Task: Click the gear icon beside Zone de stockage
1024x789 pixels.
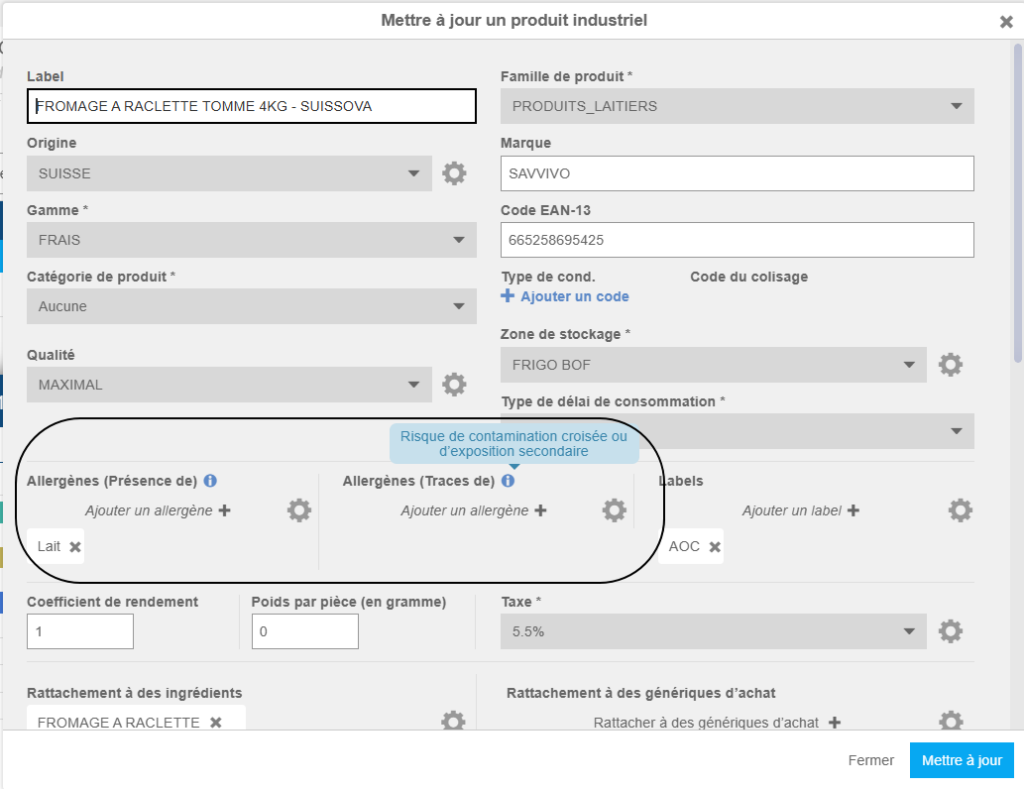Action: click(950, 365)
